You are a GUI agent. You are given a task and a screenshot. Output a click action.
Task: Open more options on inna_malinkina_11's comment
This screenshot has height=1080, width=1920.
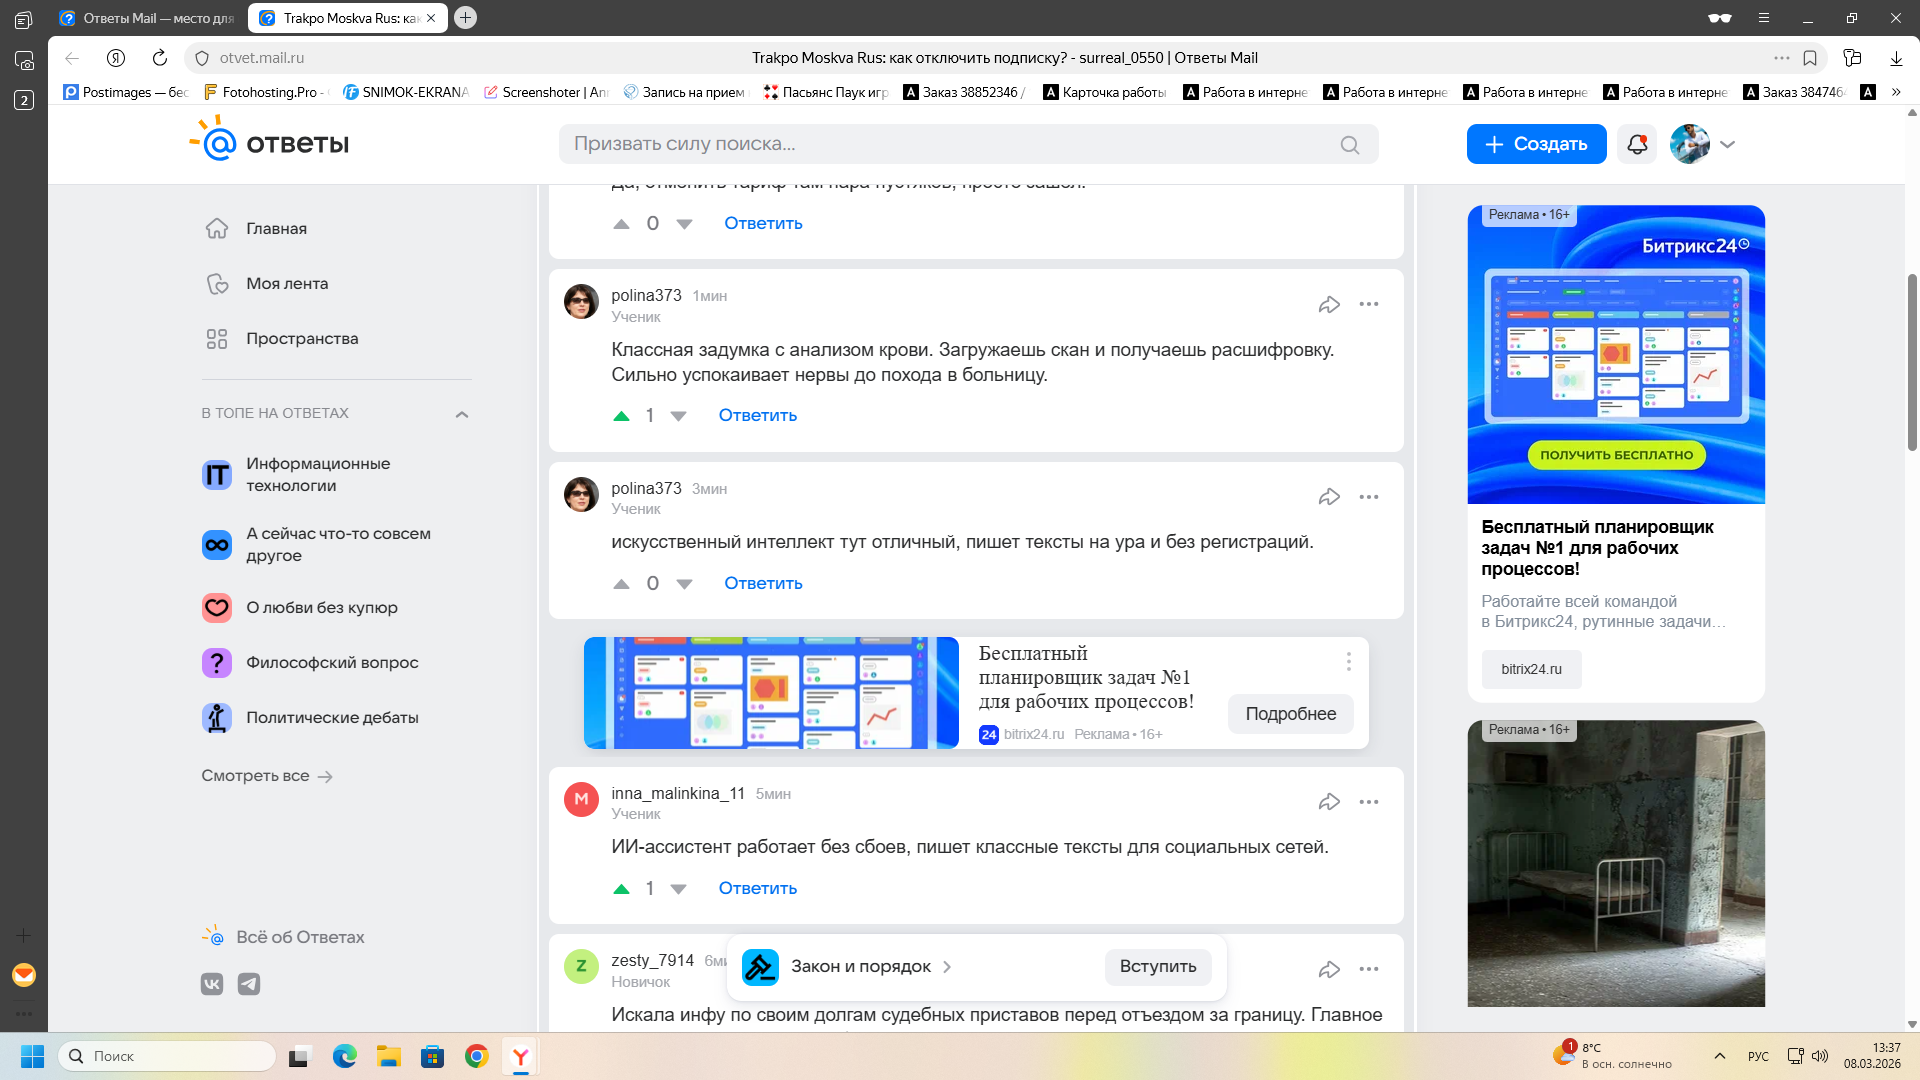coord(1368,802)
